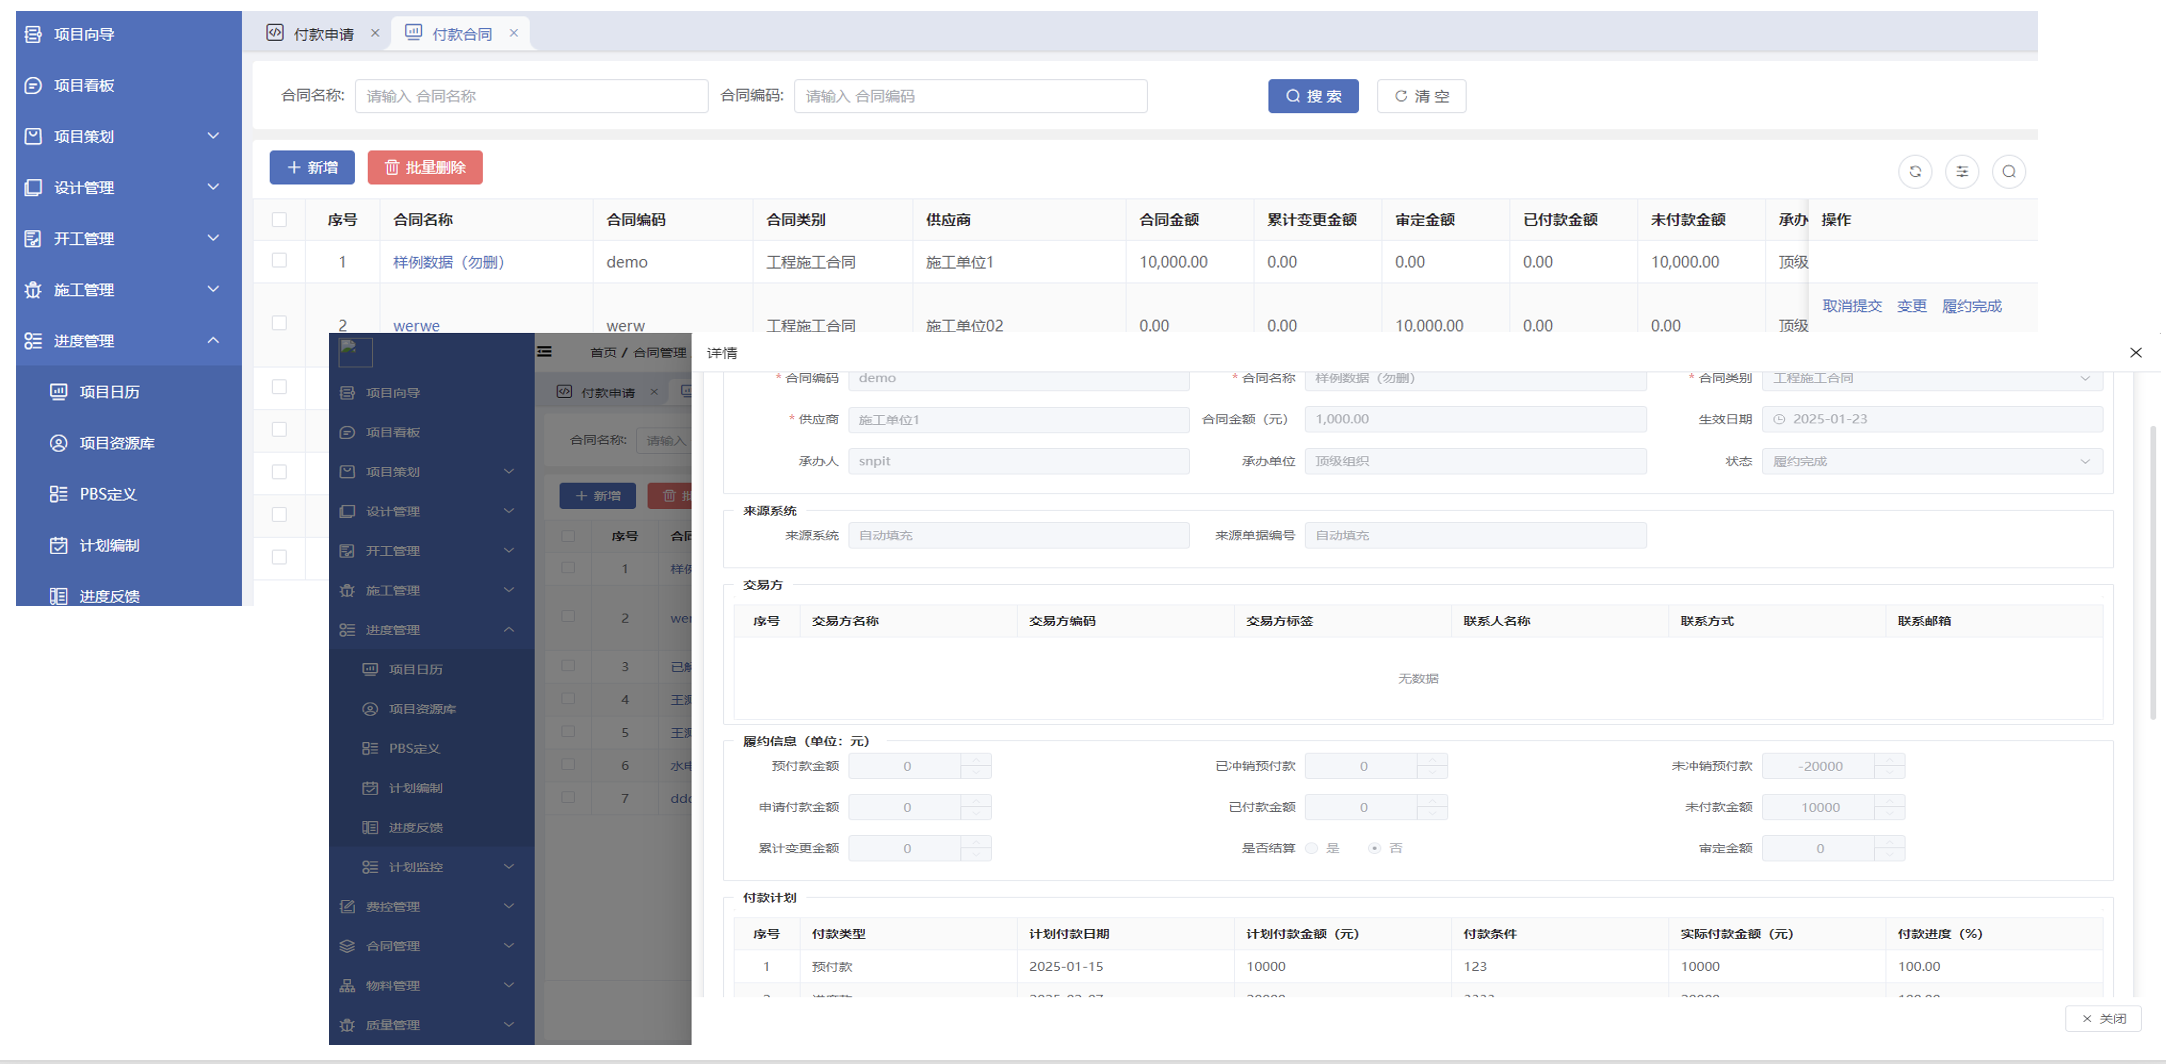Switch to the 付款申请 tab at top
The width and height of the screenshot is (2166, 1064).
(323, 34)
